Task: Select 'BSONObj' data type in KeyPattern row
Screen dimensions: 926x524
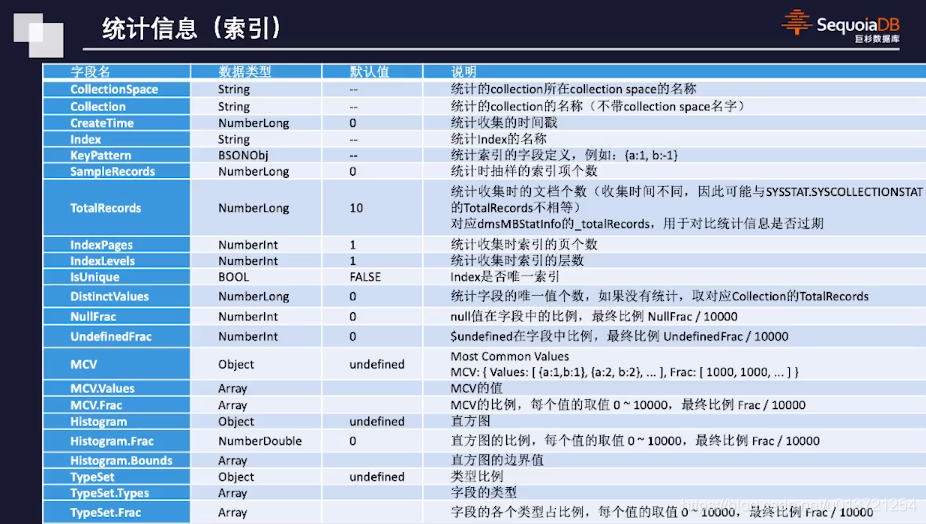Action: [x=243, y=155]
